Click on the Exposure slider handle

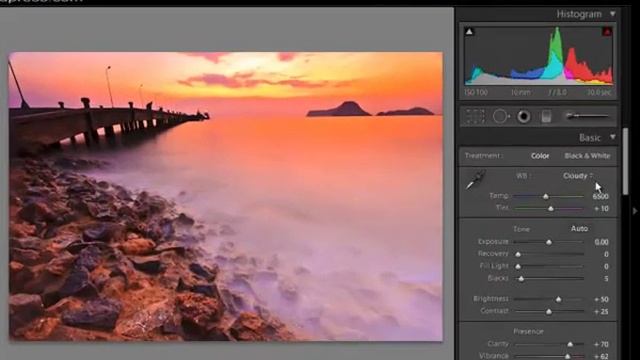click(x=549, y=242)
